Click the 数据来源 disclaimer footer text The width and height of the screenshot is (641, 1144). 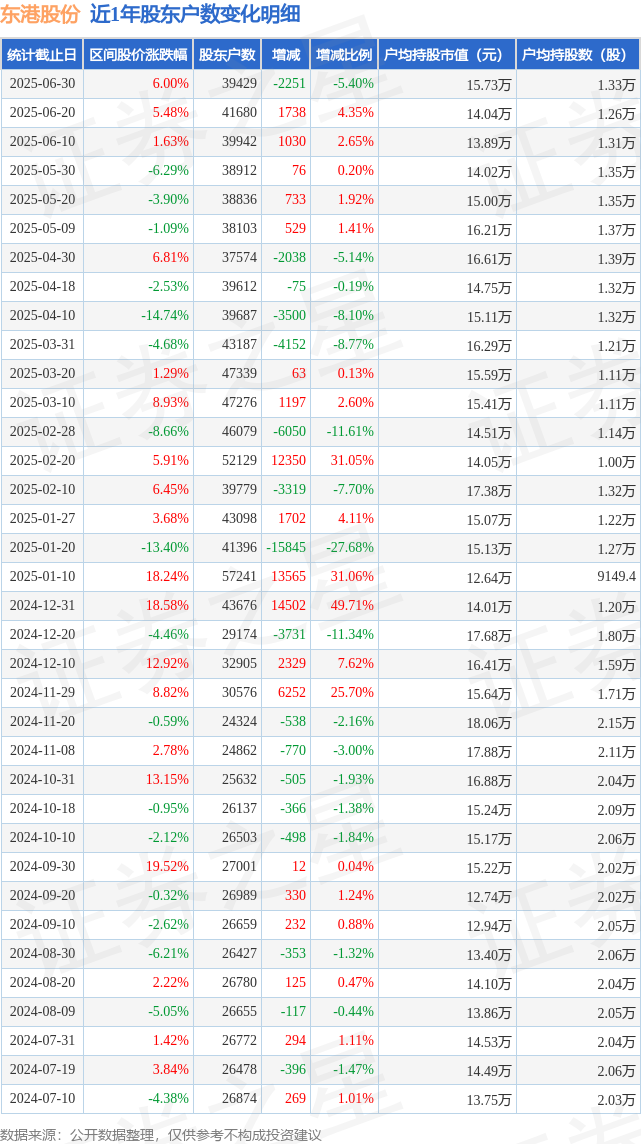pyautogui.click(x=160, y=1135)
